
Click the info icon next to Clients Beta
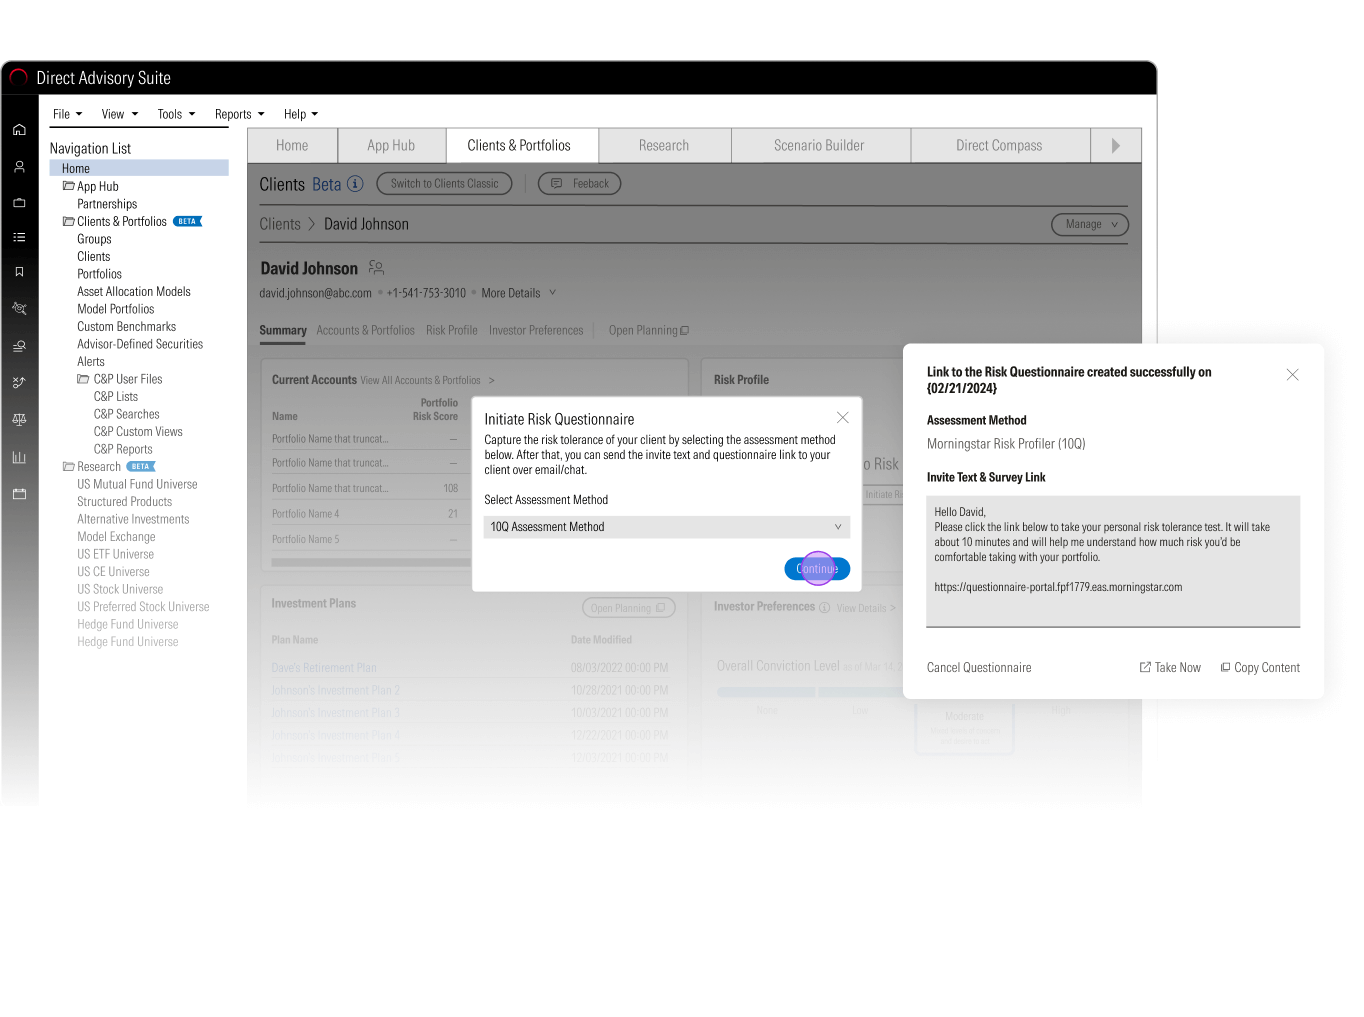(x=354, y=184)
